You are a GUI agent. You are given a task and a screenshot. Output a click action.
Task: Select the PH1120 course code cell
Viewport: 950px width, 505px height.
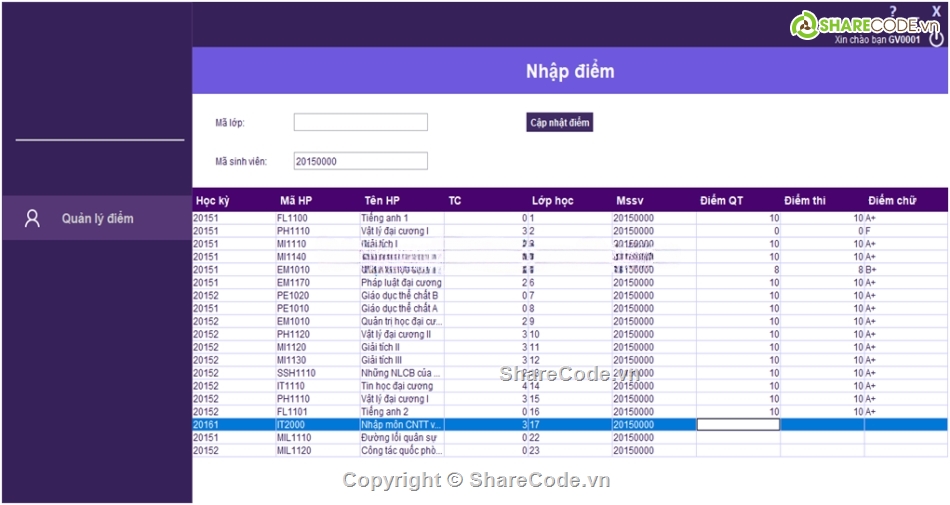318,334
